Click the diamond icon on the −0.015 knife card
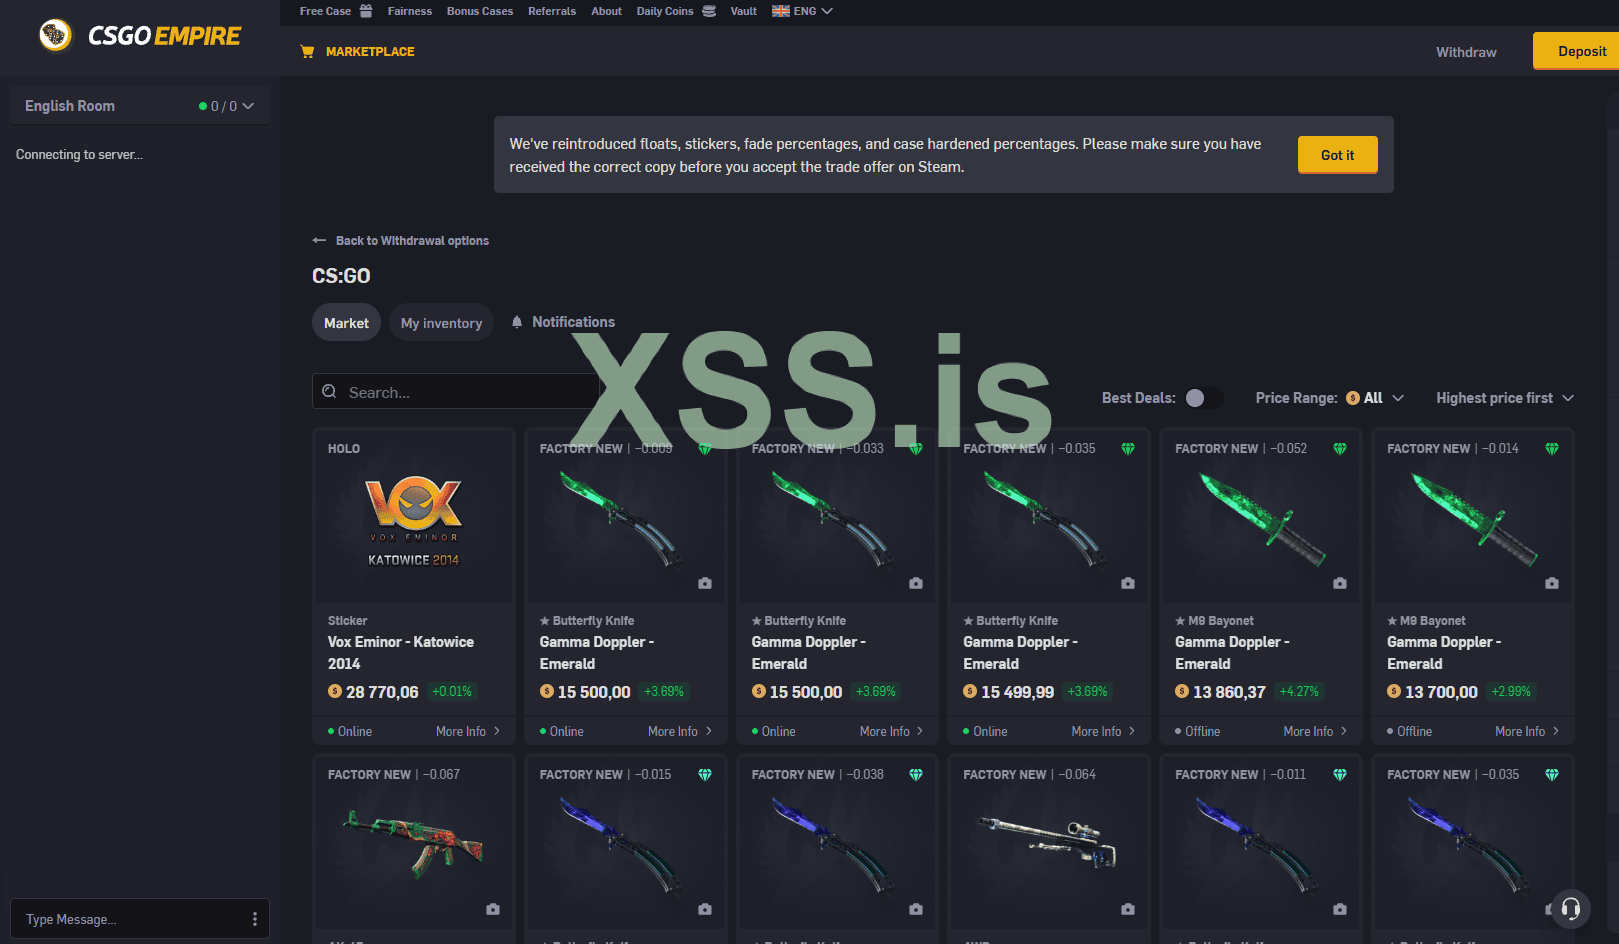This screenshot has width=1619, height=944. [705, 775]
